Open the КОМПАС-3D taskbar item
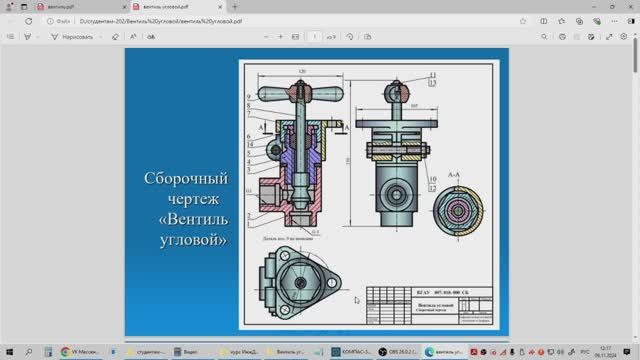640x360 pixels. [x=351, y=351]
